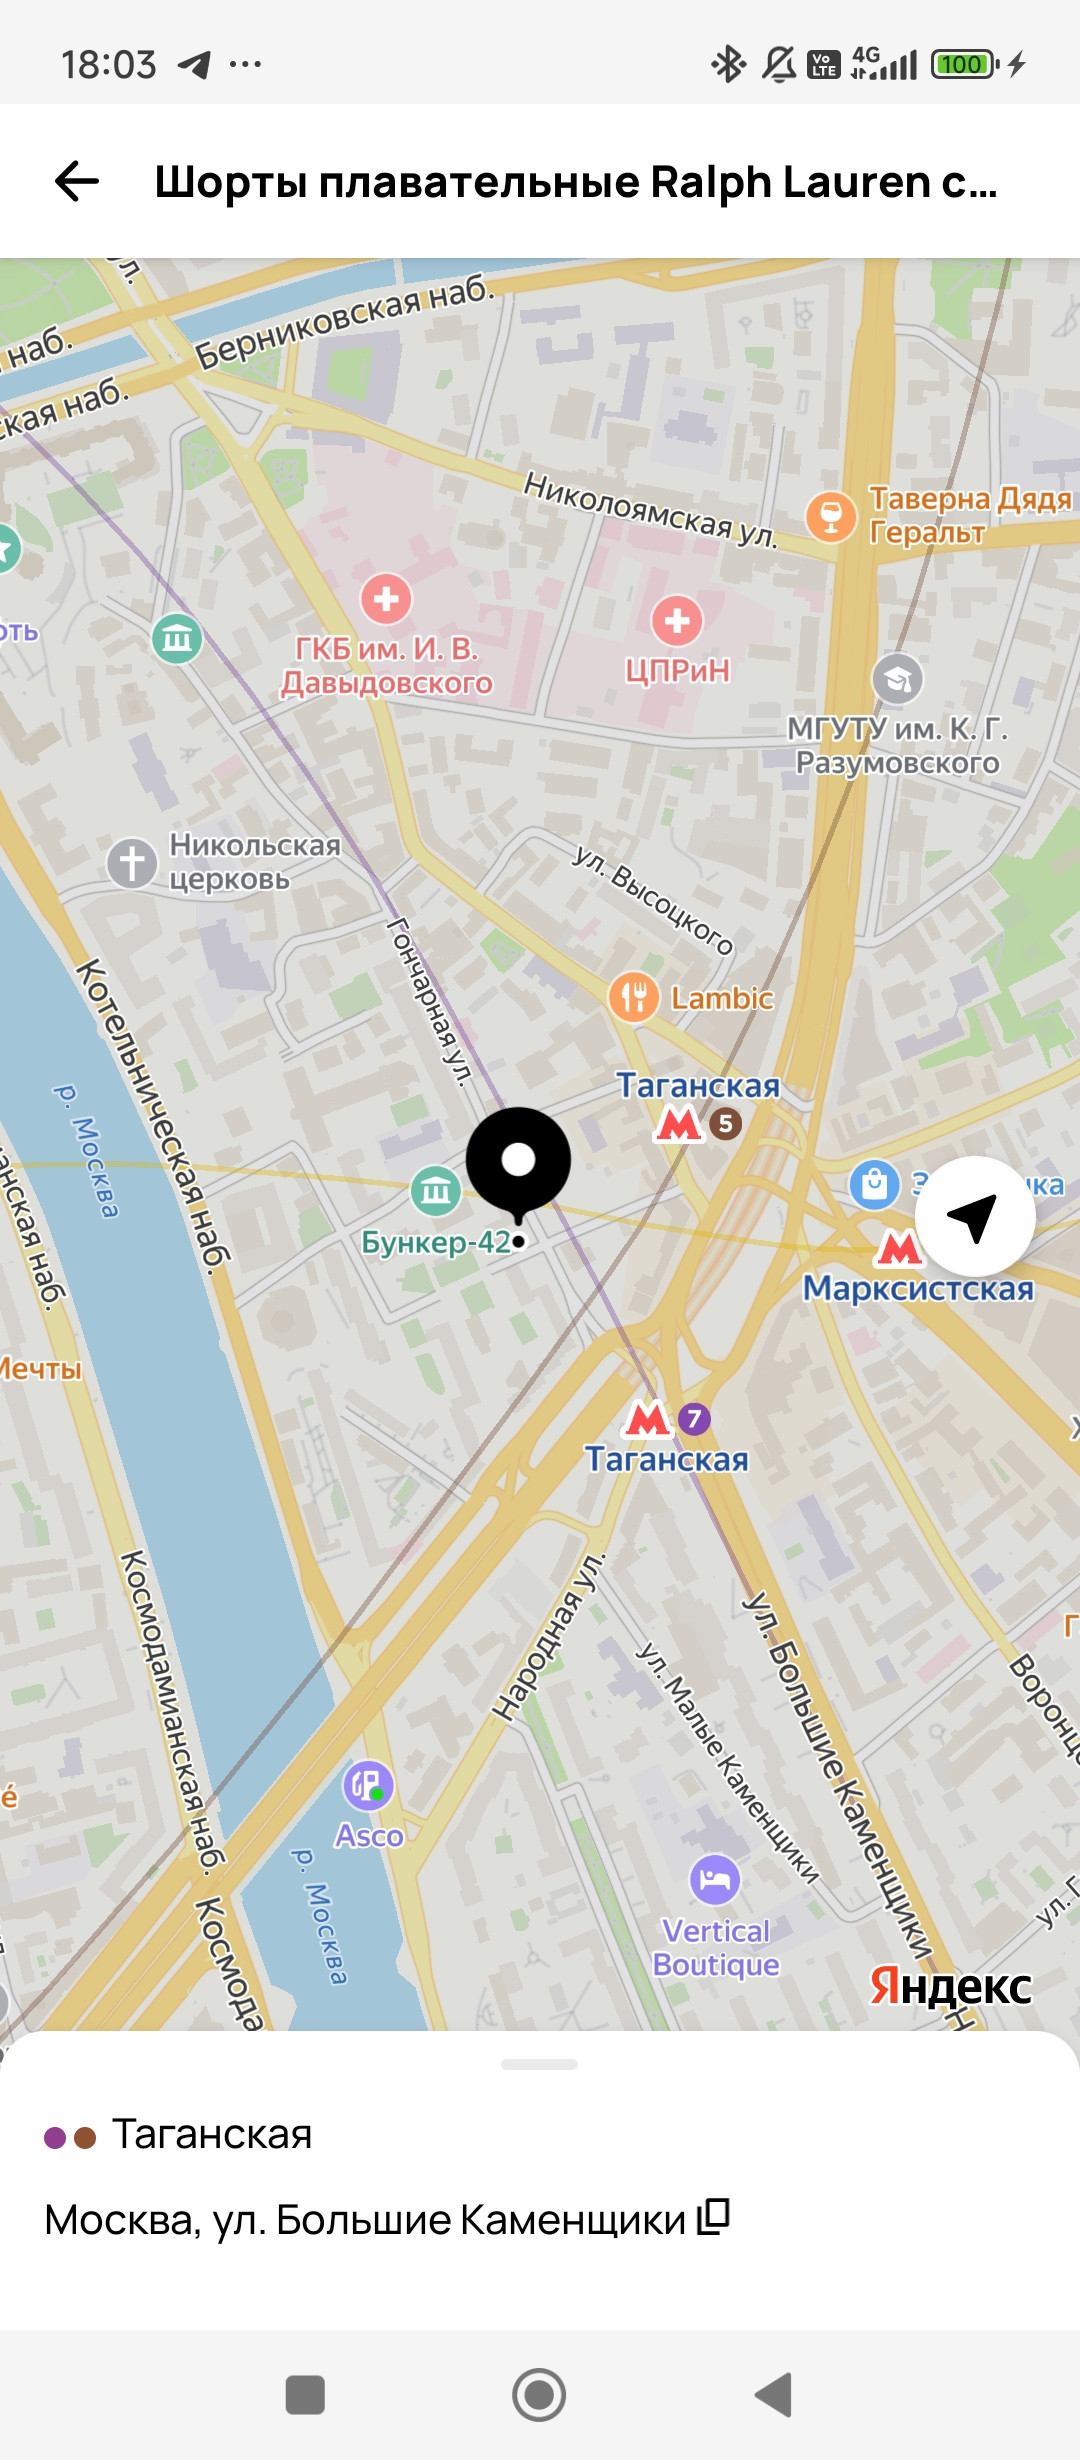Select the black pickup point pin
The image size is (1080, 2460).
pyautogui.click(x=518, y=1165)
